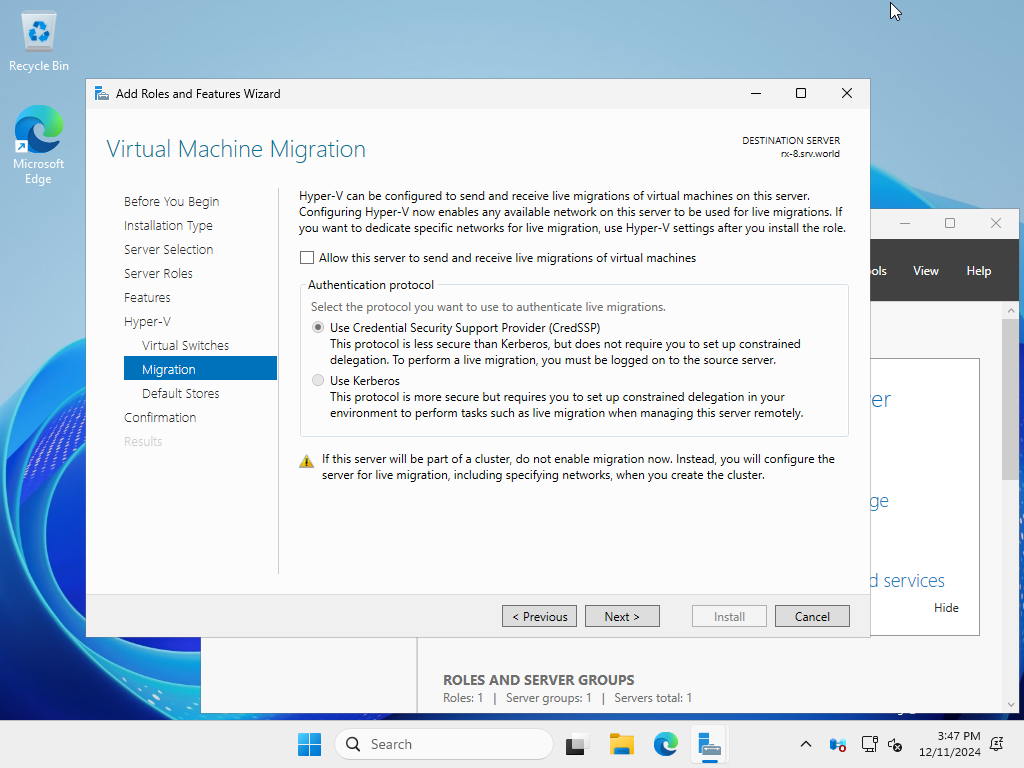
Task: Switch to Server Manager taskbar icon
Action: pyautogui.click(x=709, y=744)
